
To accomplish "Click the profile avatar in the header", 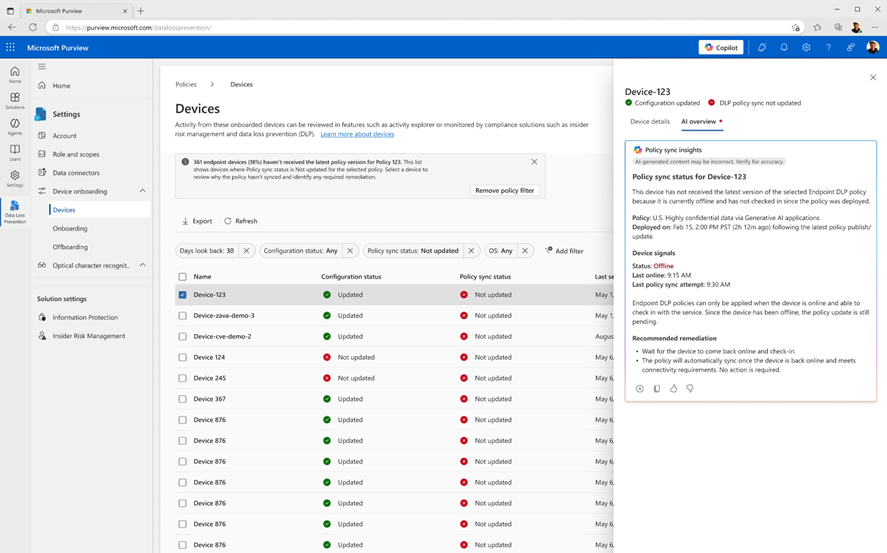I will pyautogui.click(x=873, y=47).
